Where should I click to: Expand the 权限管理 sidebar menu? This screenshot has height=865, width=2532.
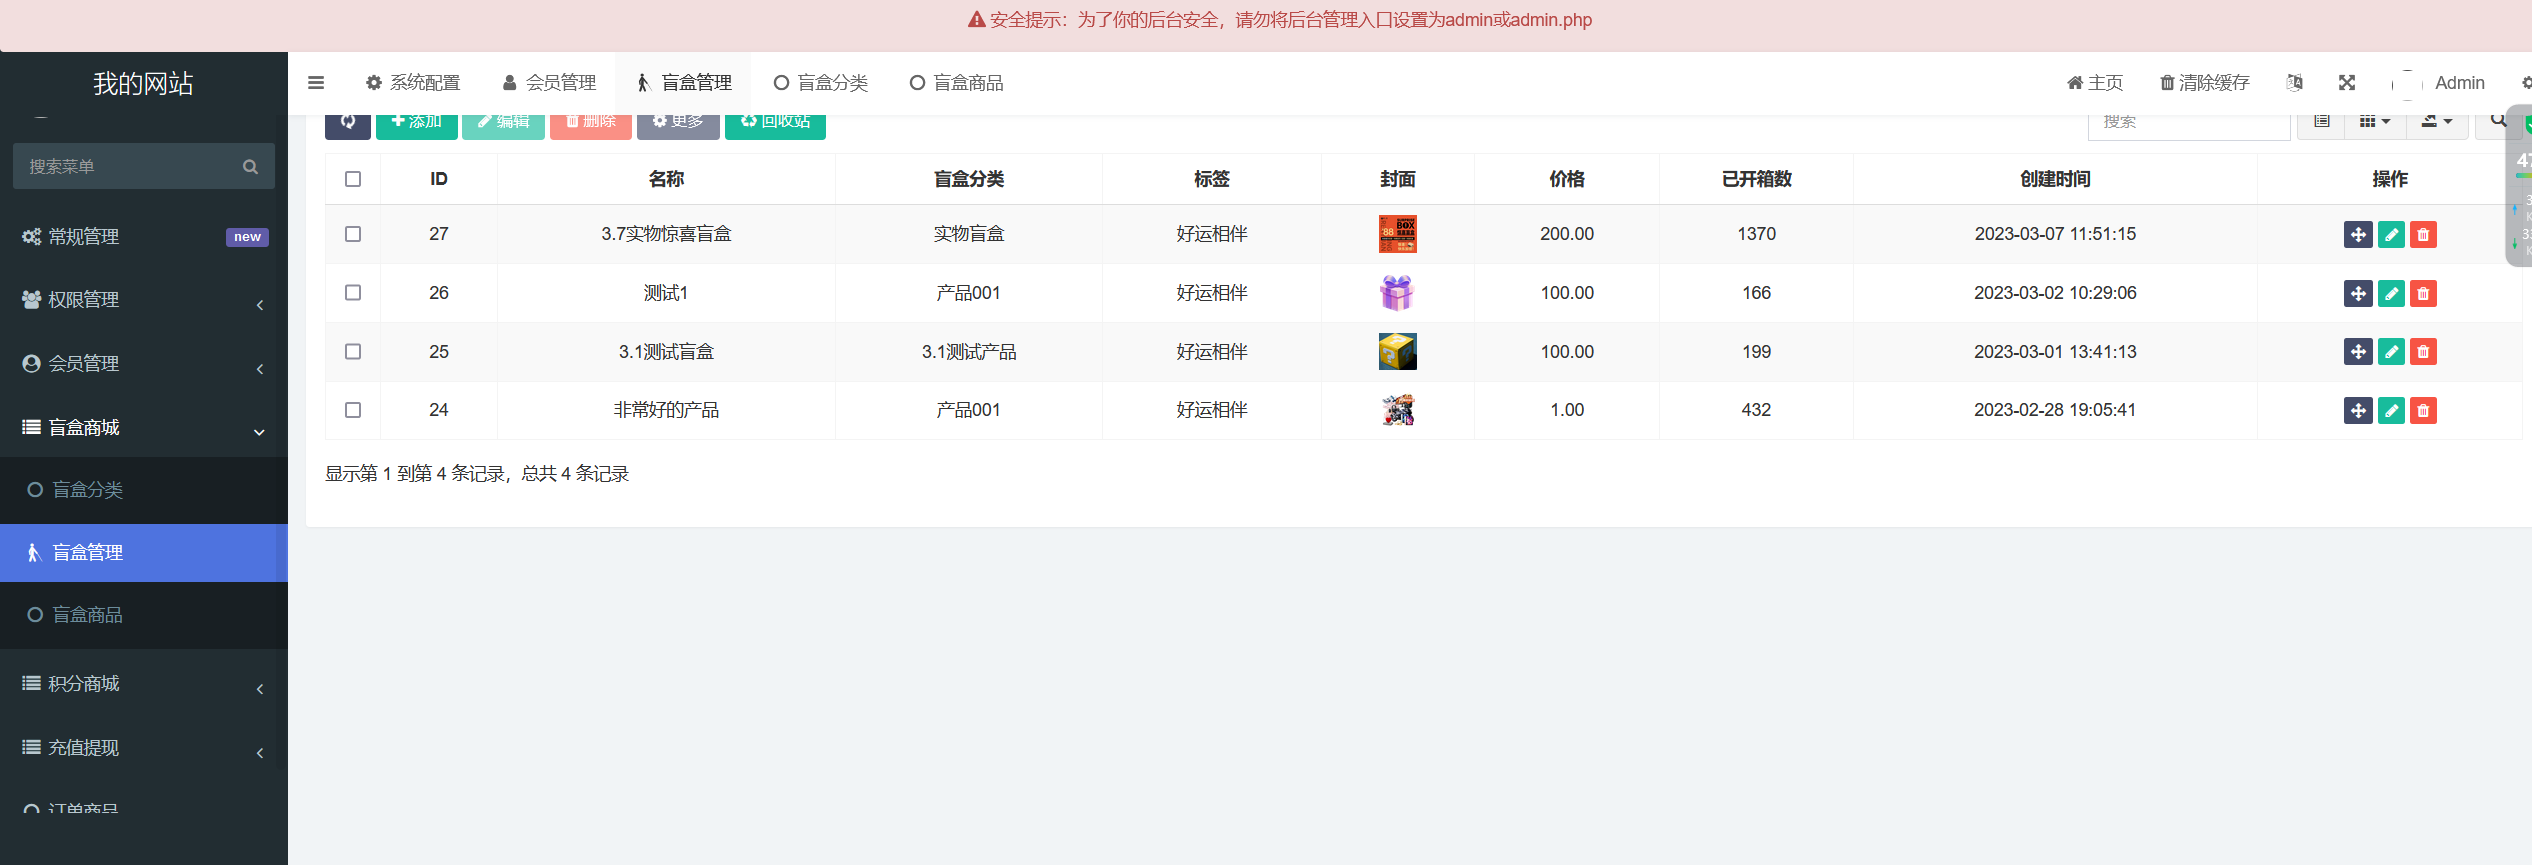pos(143,300)
